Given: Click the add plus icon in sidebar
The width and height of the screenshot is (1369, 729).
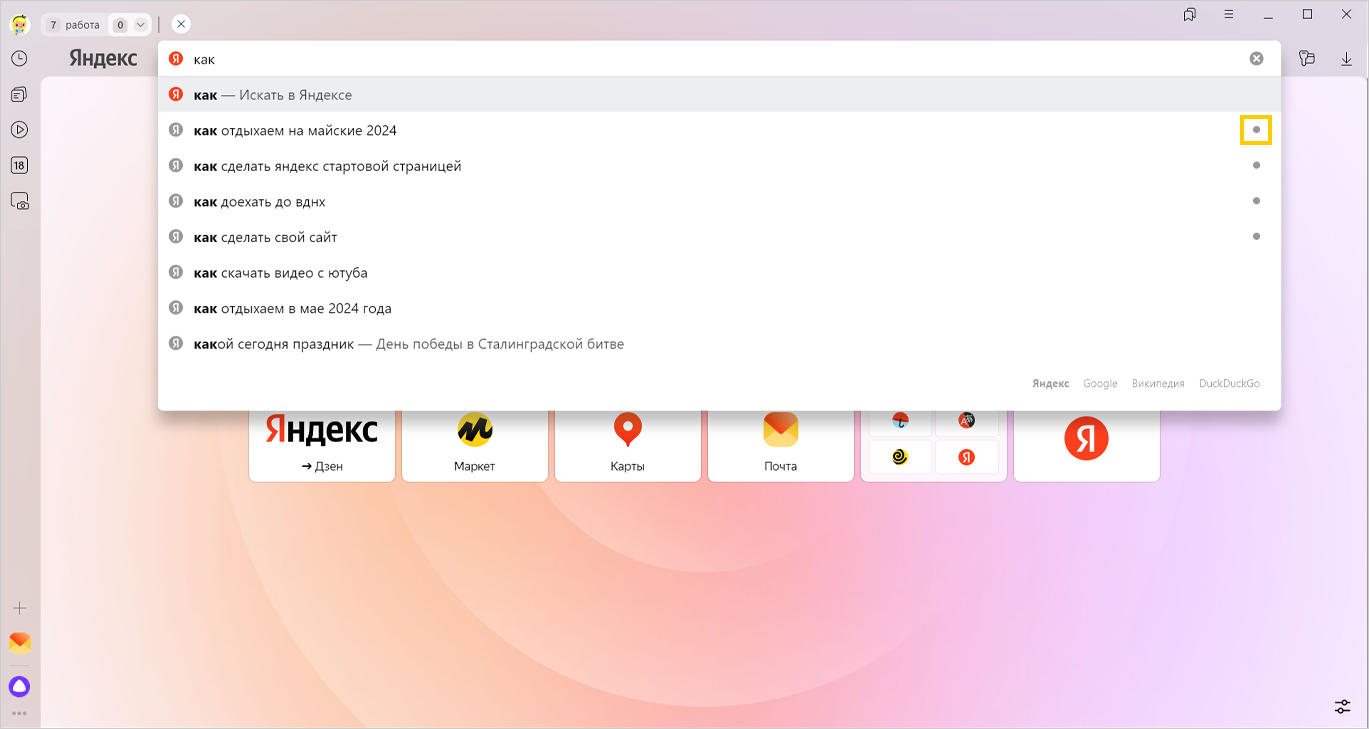Looking at the screenshot, I should coord(19,608).
